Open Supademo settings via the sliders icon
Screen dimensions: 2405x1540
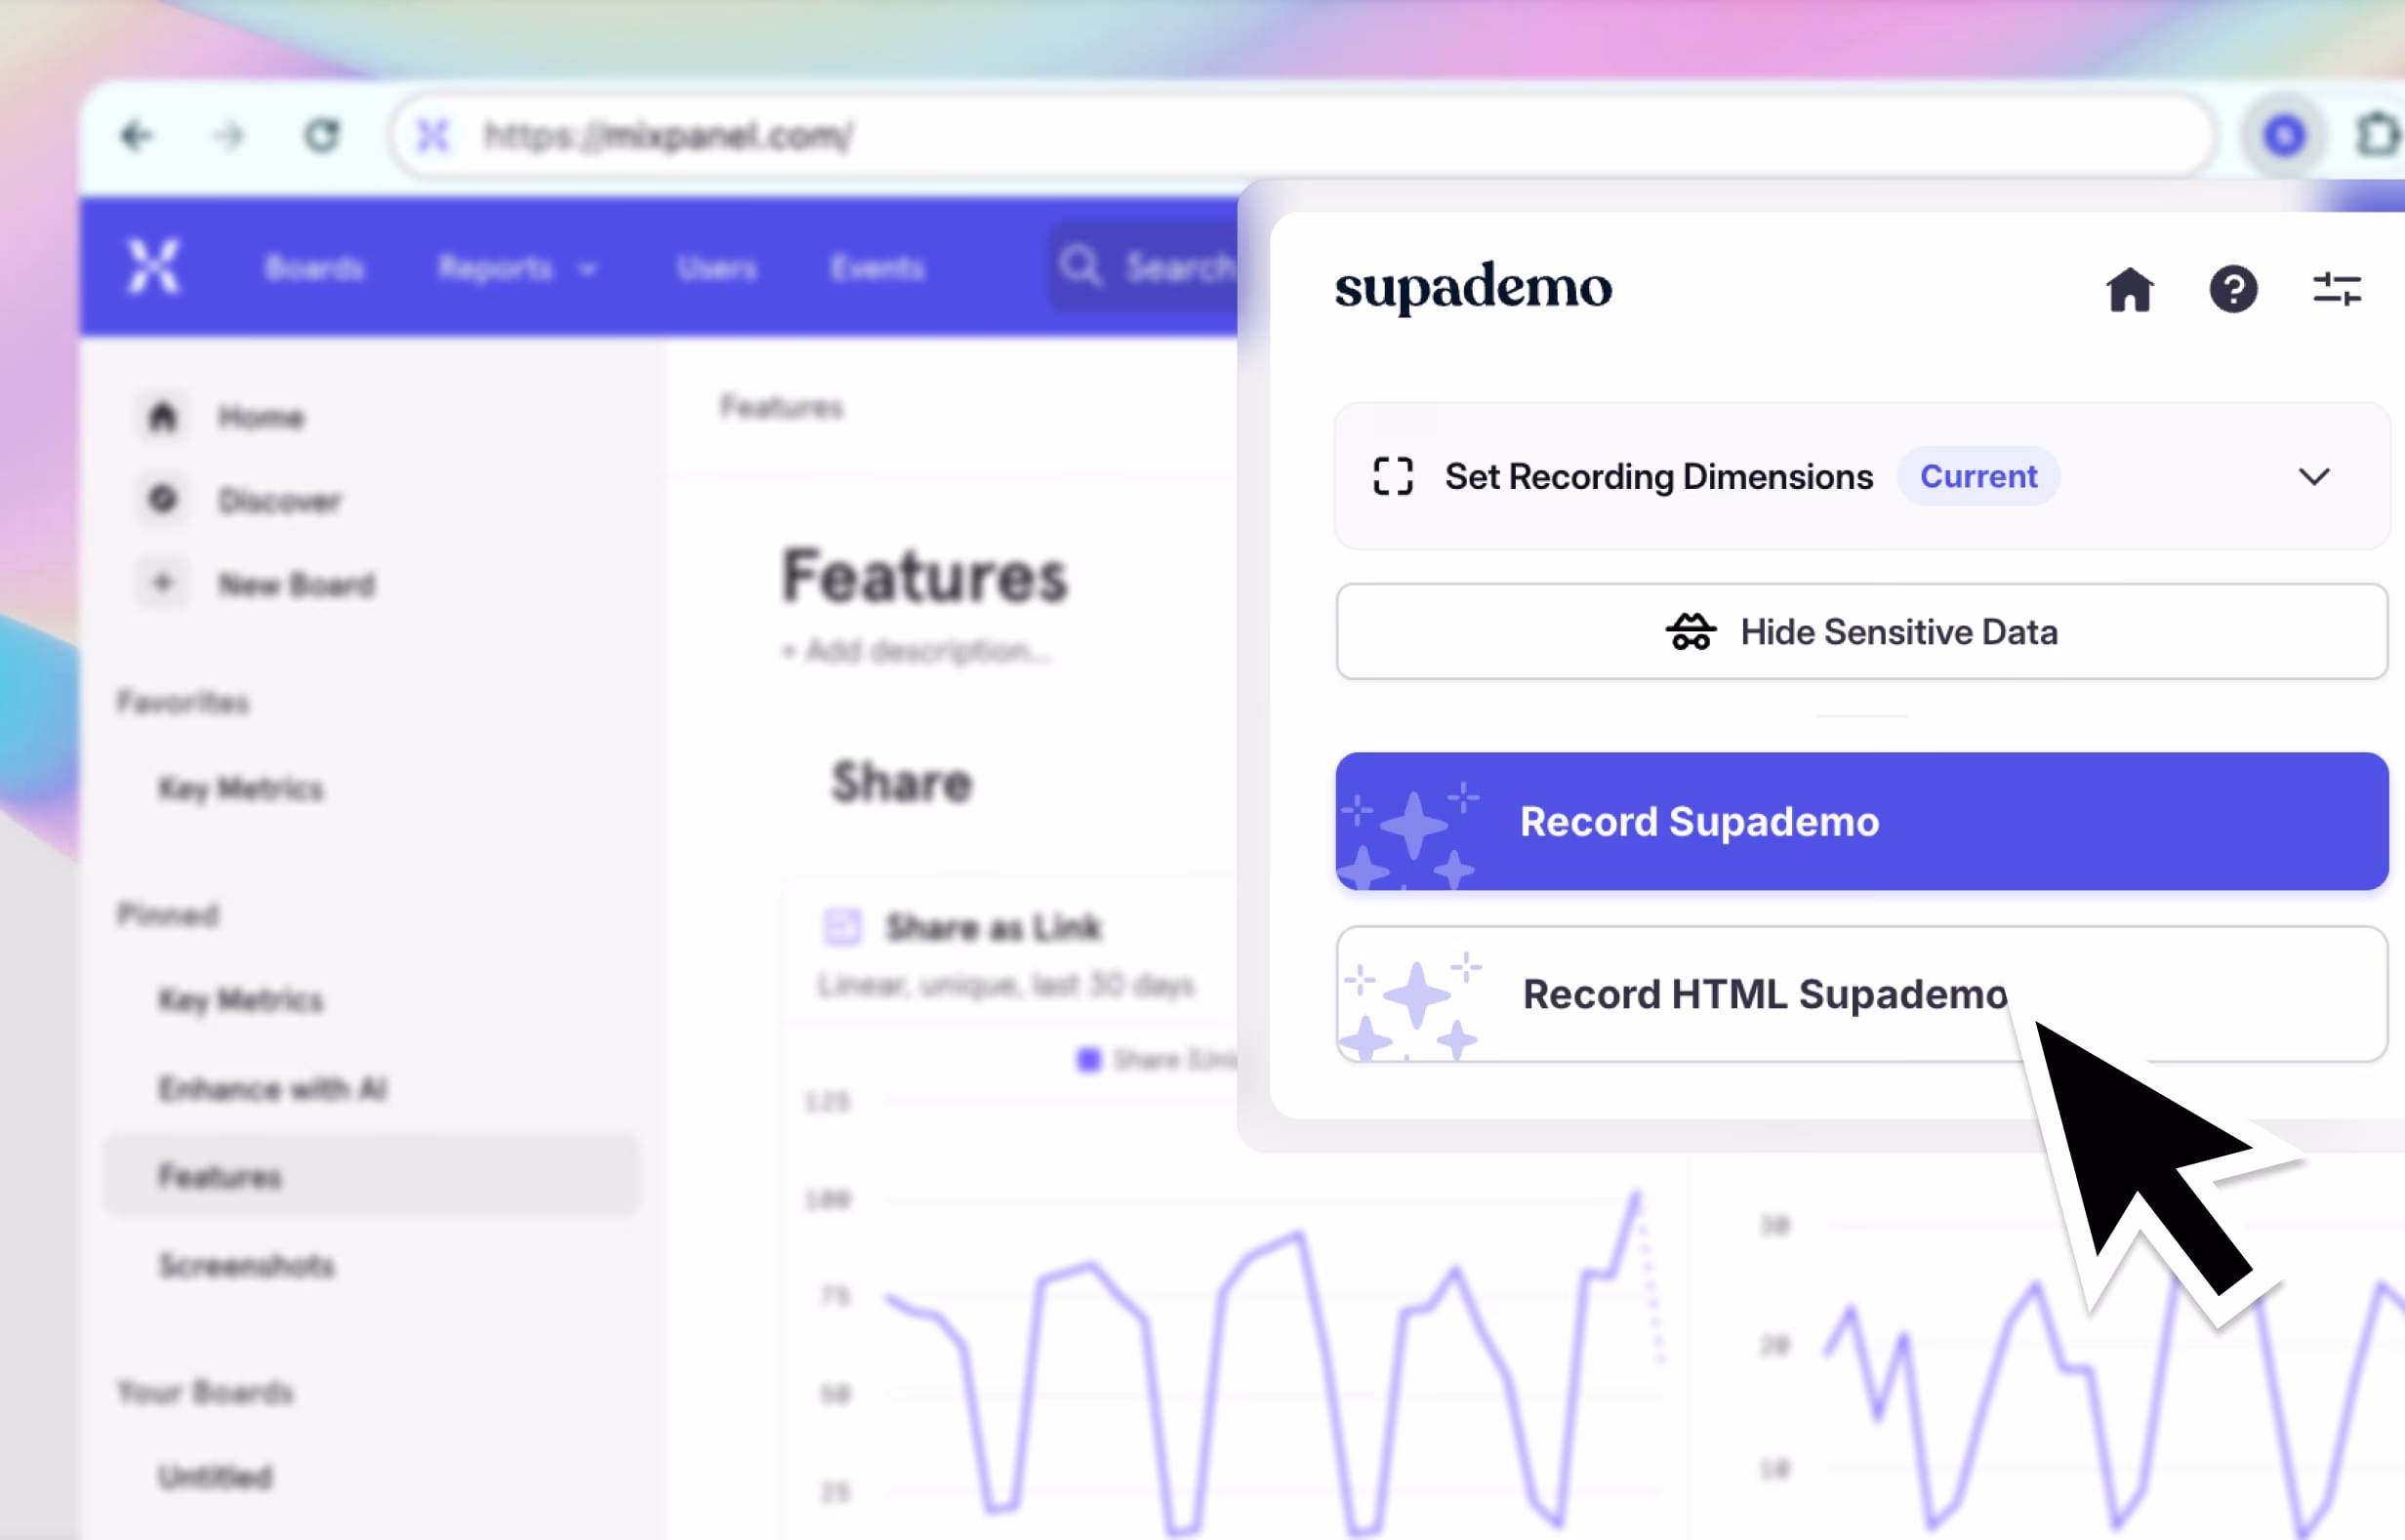[x=2337, y=289]
